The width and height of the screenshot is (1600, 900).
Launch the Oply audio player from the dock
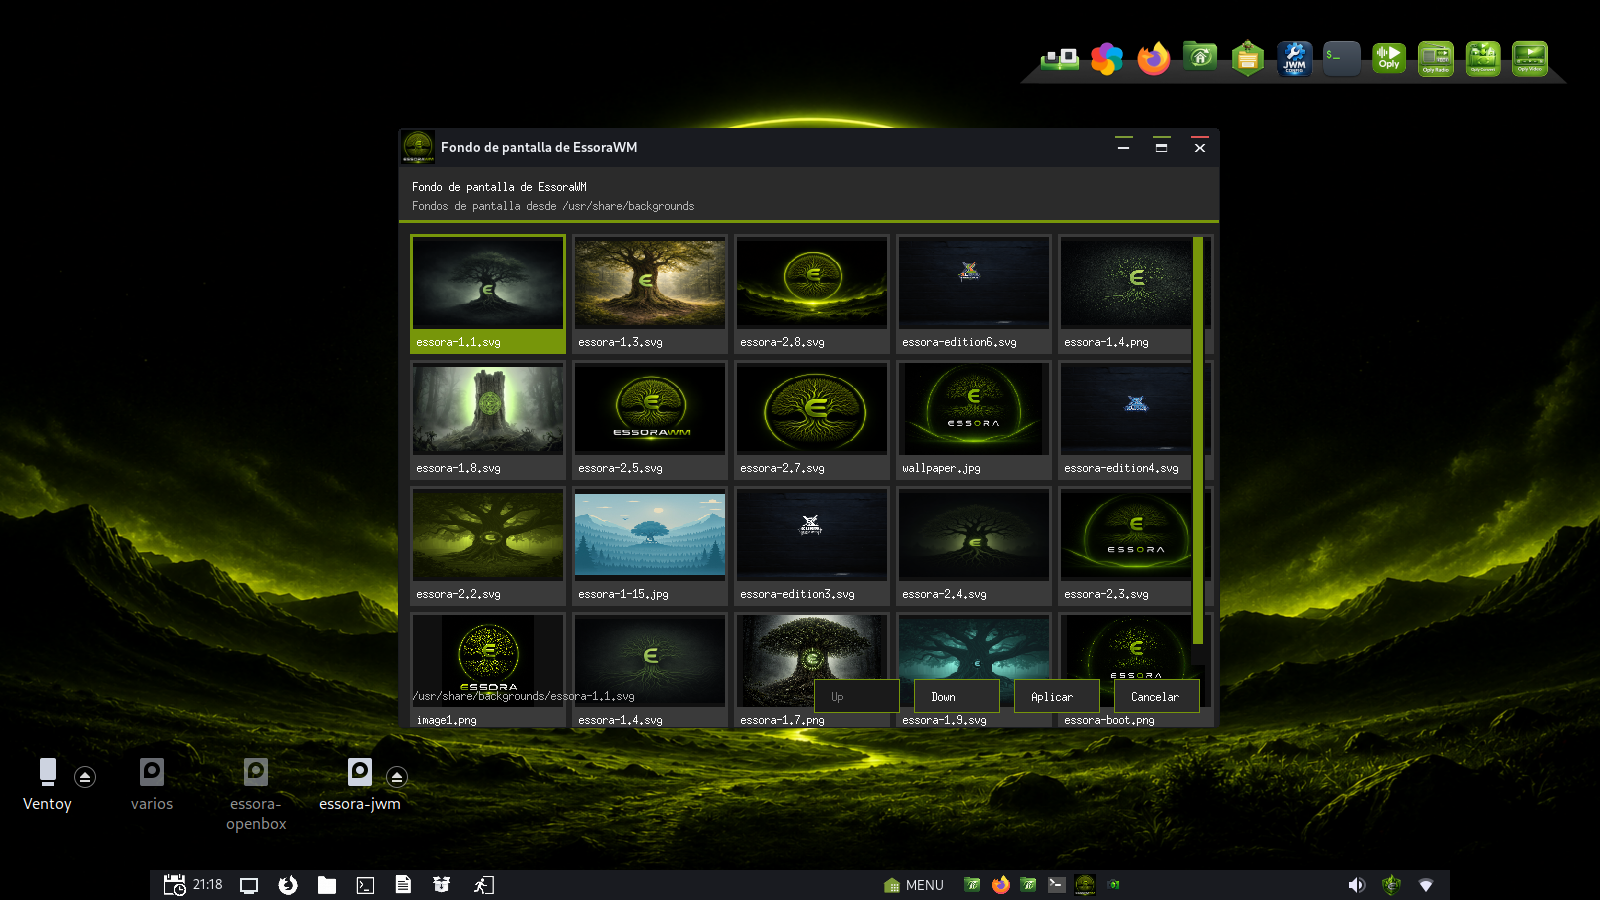1389,59
